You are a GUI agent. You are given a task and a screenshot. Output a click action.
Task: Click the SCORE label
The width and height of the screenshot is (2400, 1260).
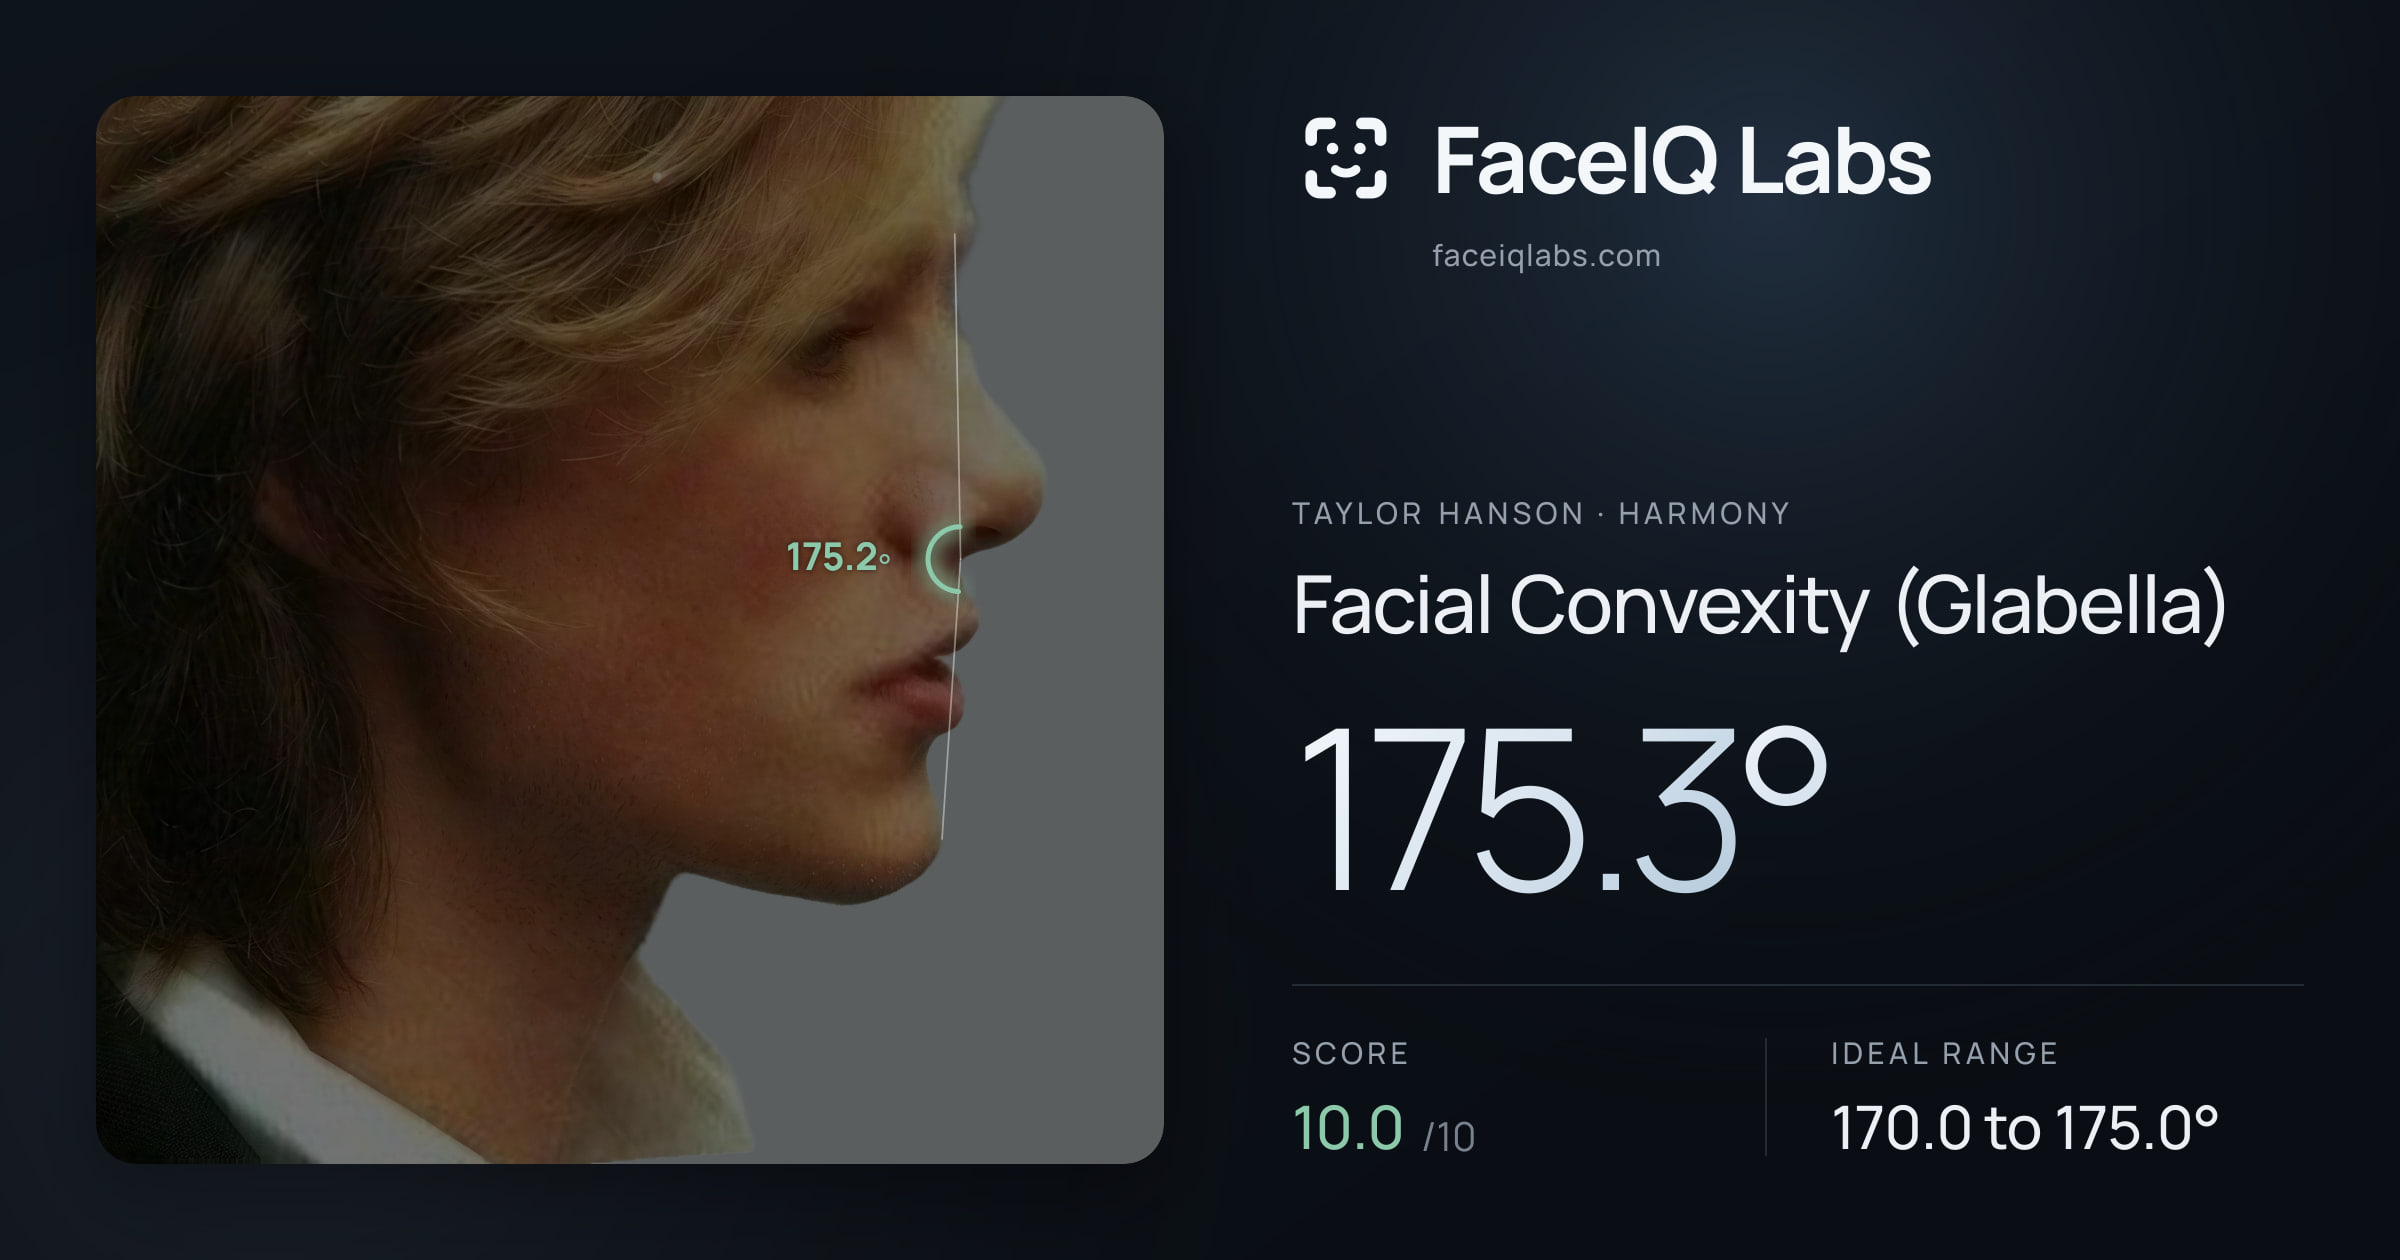coord(1350,1054)
